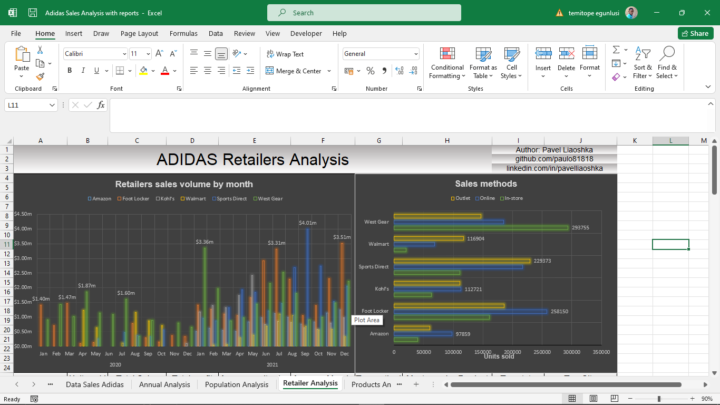Click the Cut scissors icon
The image size is (720, 405).
click(x=40, y=51)
